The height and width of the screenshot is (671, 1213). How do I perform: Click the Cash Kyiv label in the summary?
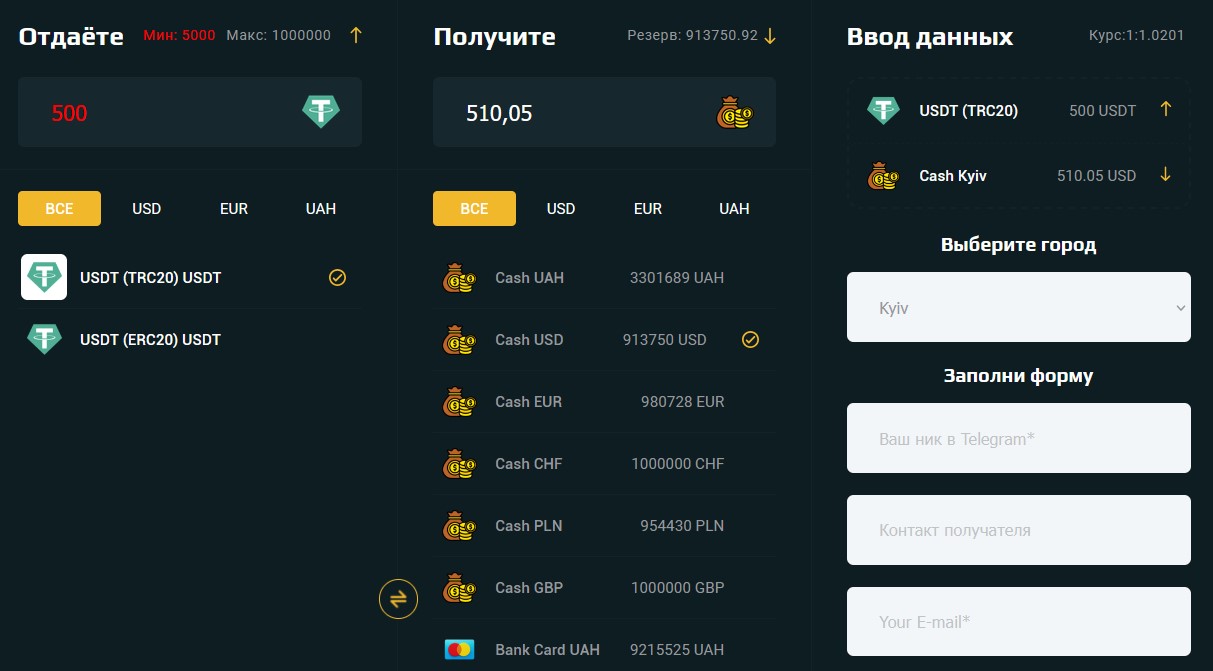click(x=953, y=176)
